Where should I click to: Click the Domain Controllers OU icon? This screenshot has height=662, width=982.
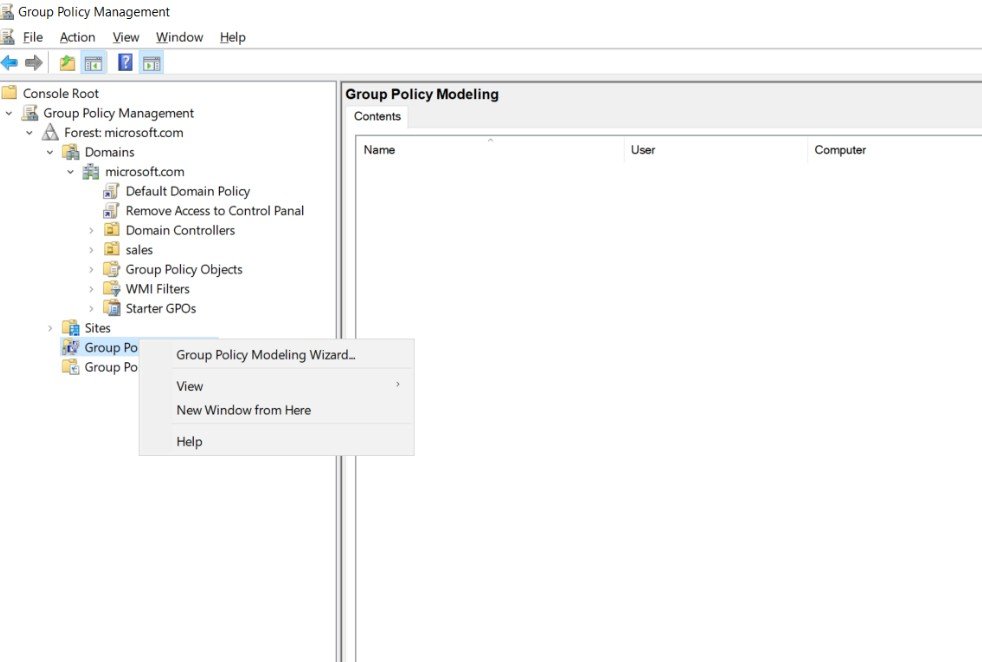(111, 230)
